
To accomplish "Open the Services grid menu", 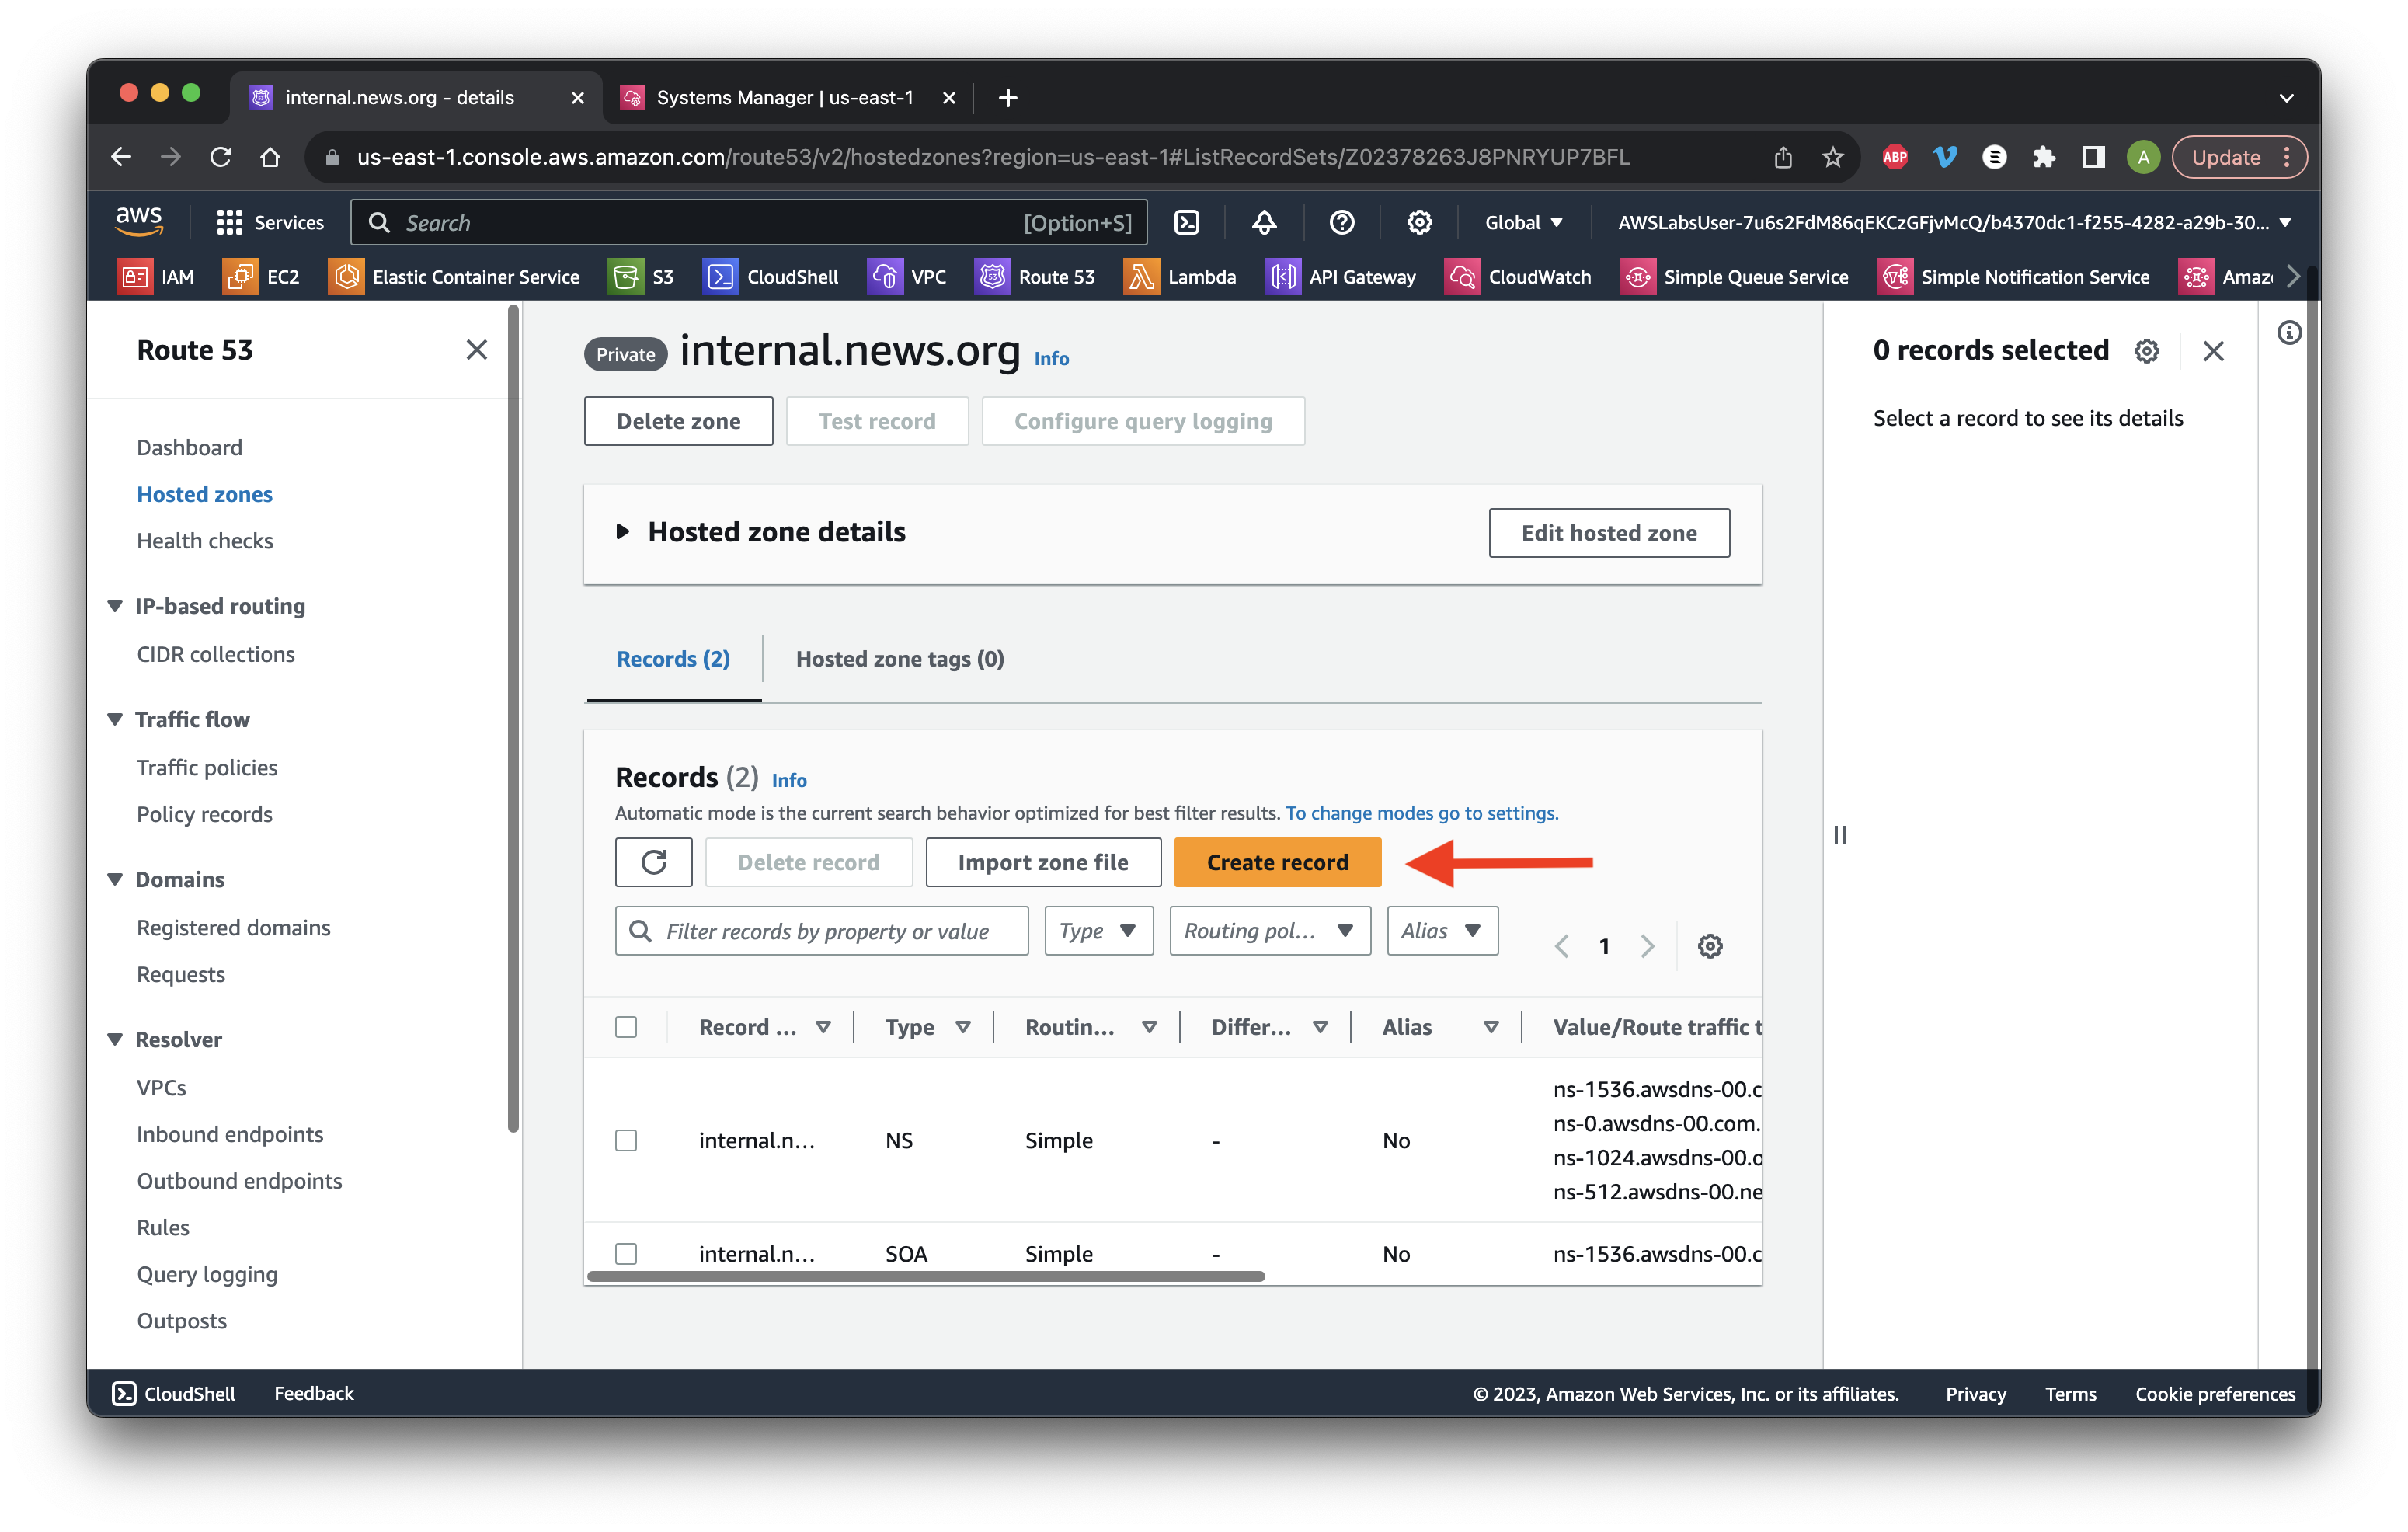I will click(270, 222).
